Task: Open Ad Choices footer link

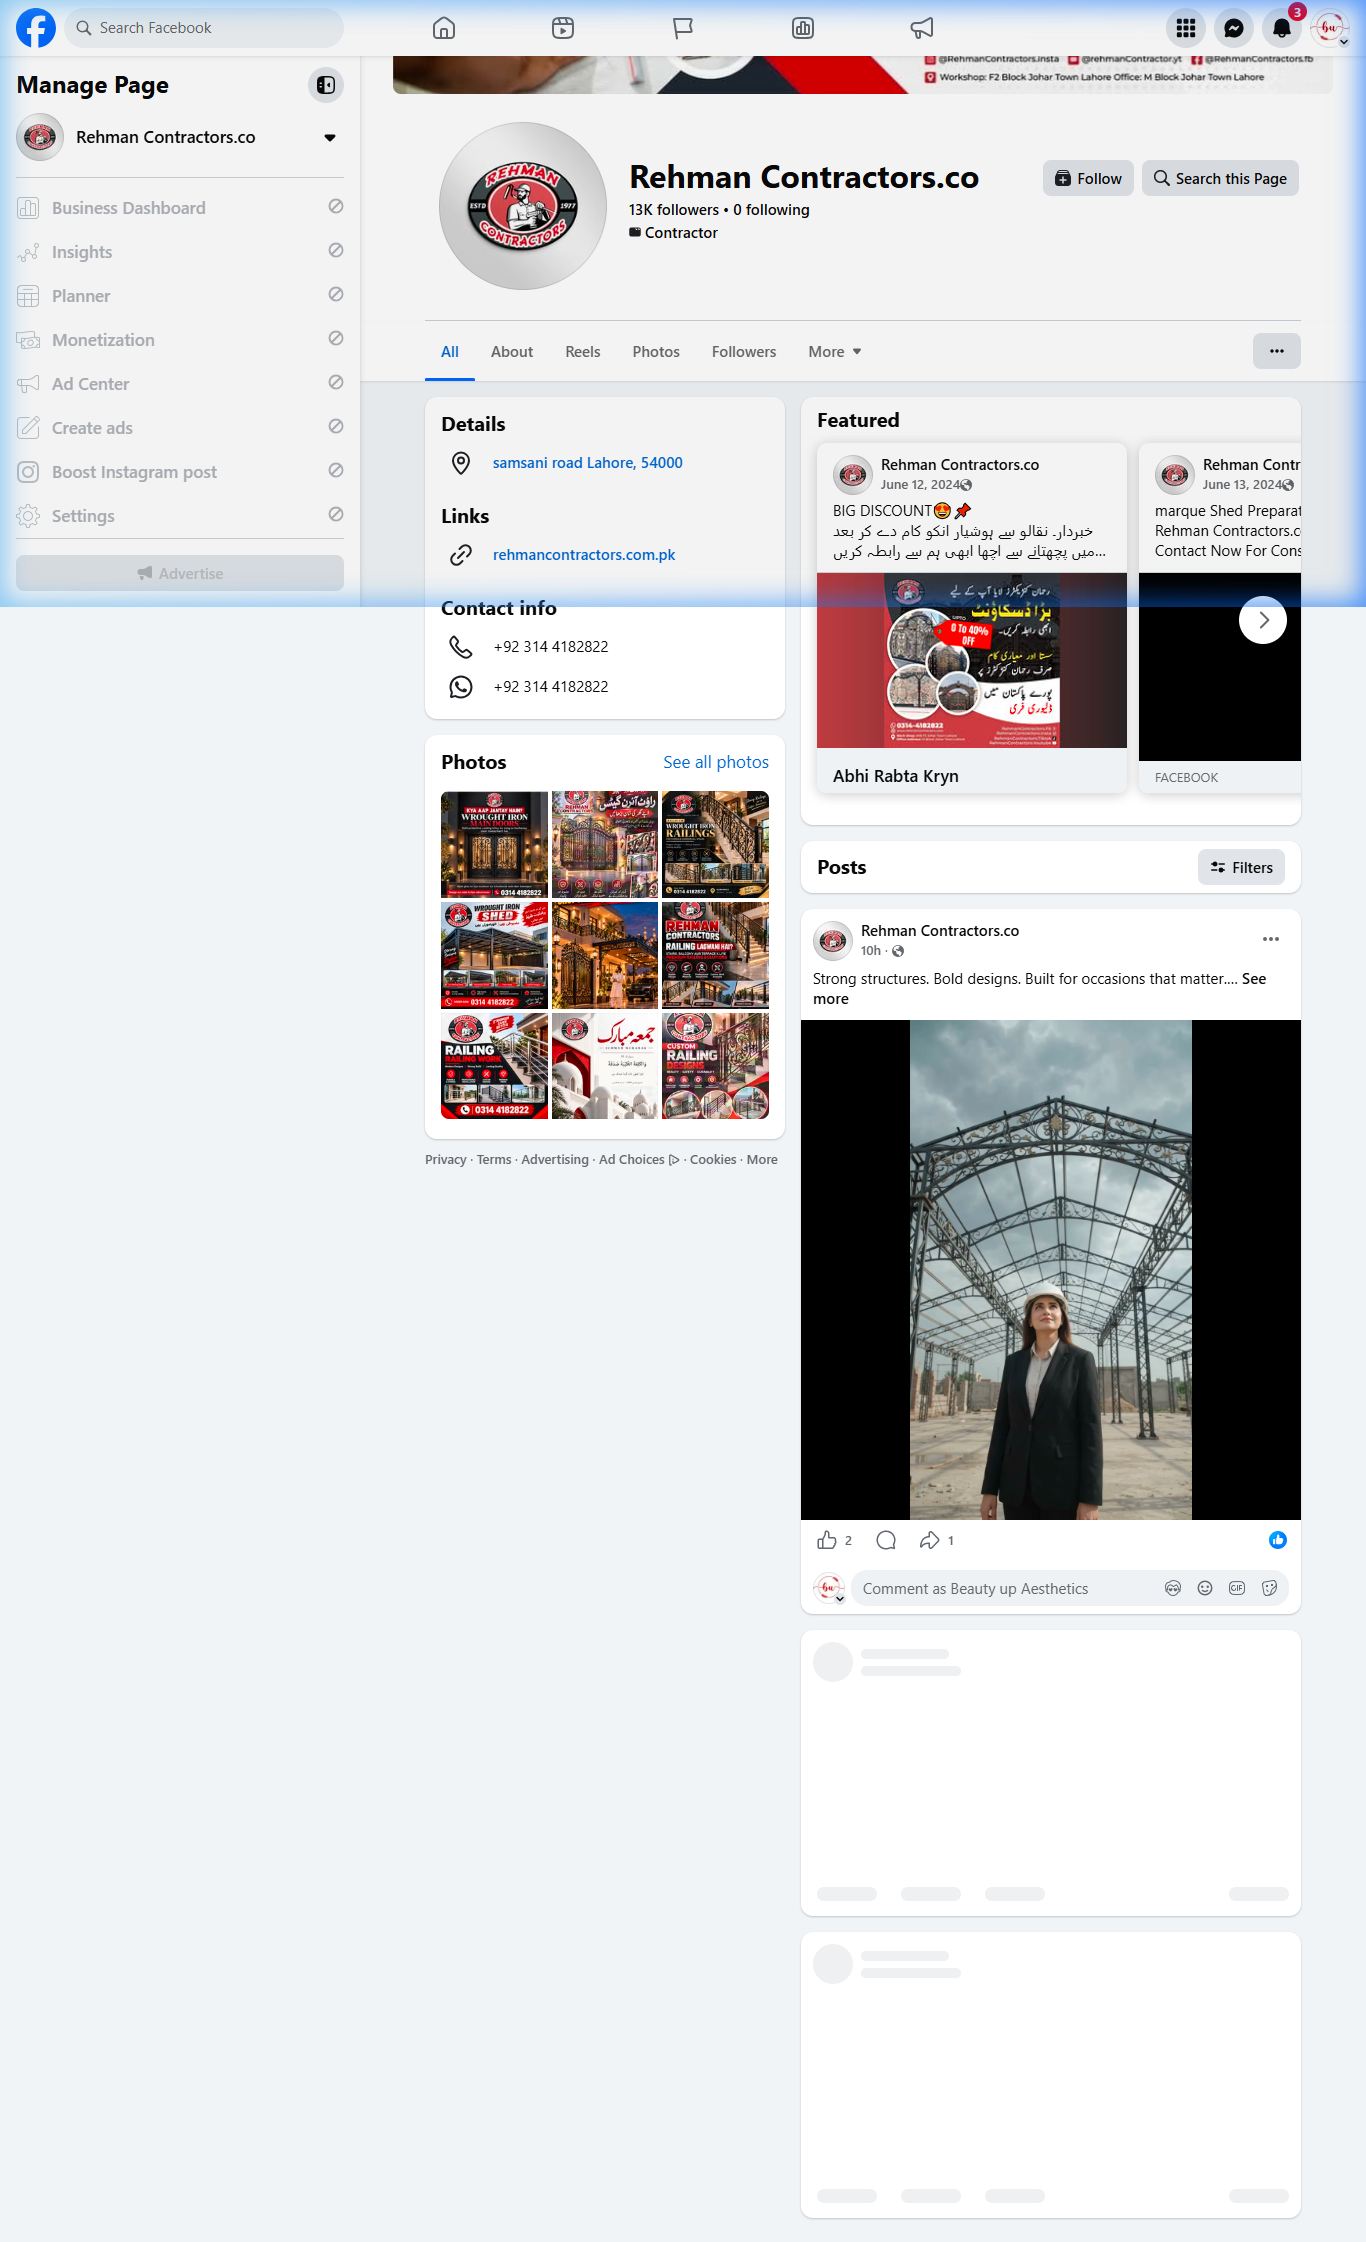Action: pyautogui.click(x=639, y=1160)
